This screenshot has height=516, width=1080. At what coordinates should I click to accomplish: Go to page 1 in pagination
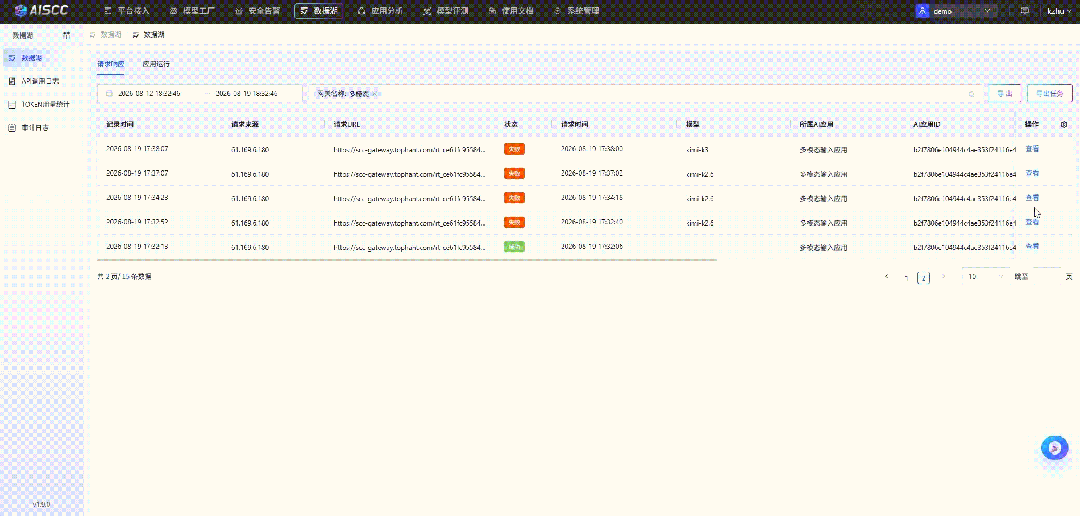tap(906, 277)
